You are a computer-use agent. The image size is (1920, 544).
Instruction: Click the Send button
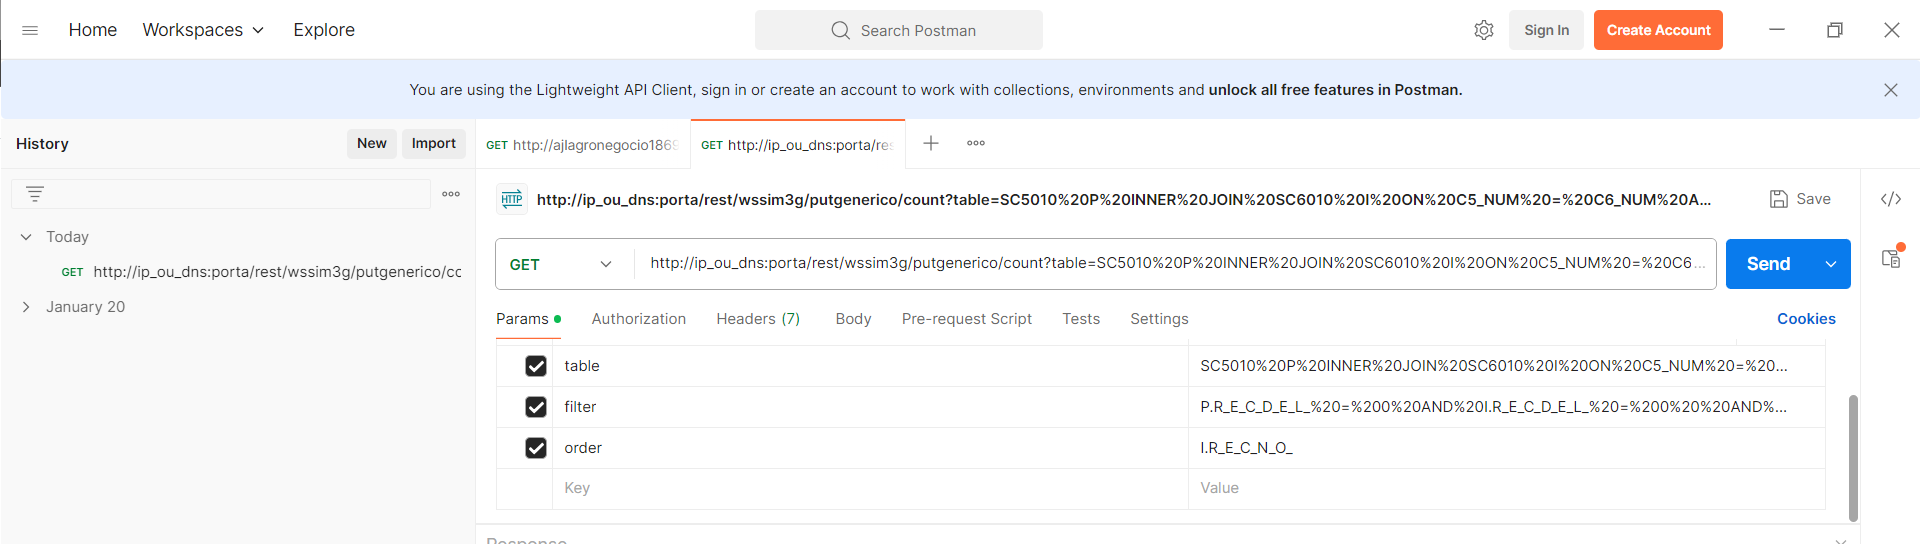(1769, 264)
